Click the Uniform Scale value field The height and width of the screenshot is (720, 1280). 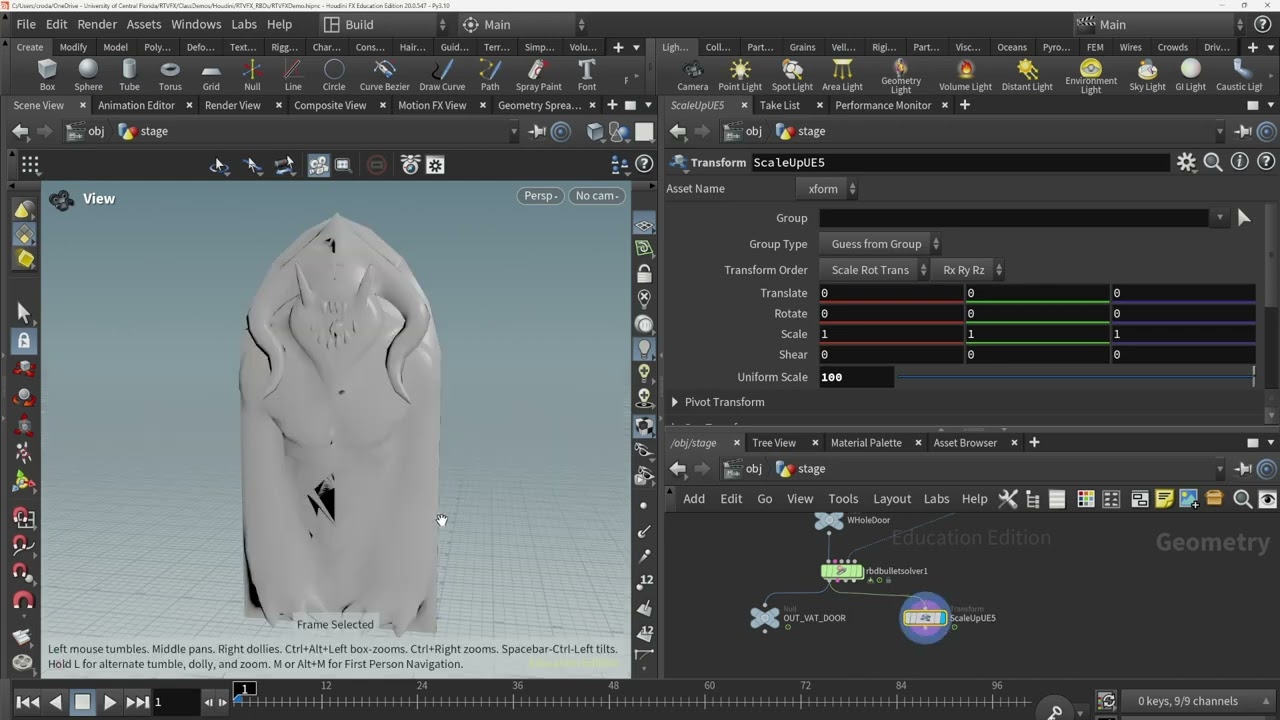point(856,377)
